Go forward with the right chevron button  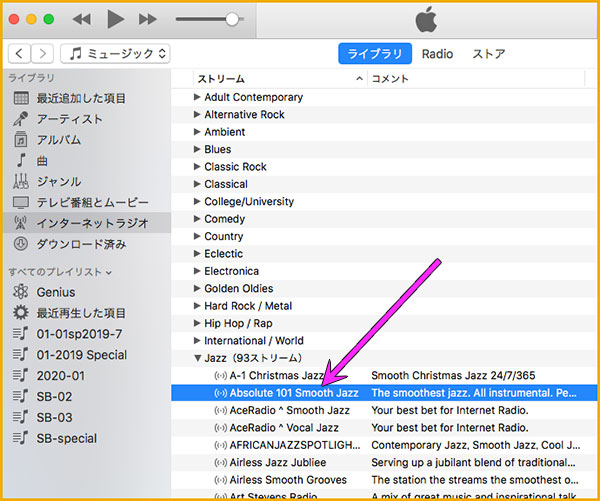pos(42,53)
